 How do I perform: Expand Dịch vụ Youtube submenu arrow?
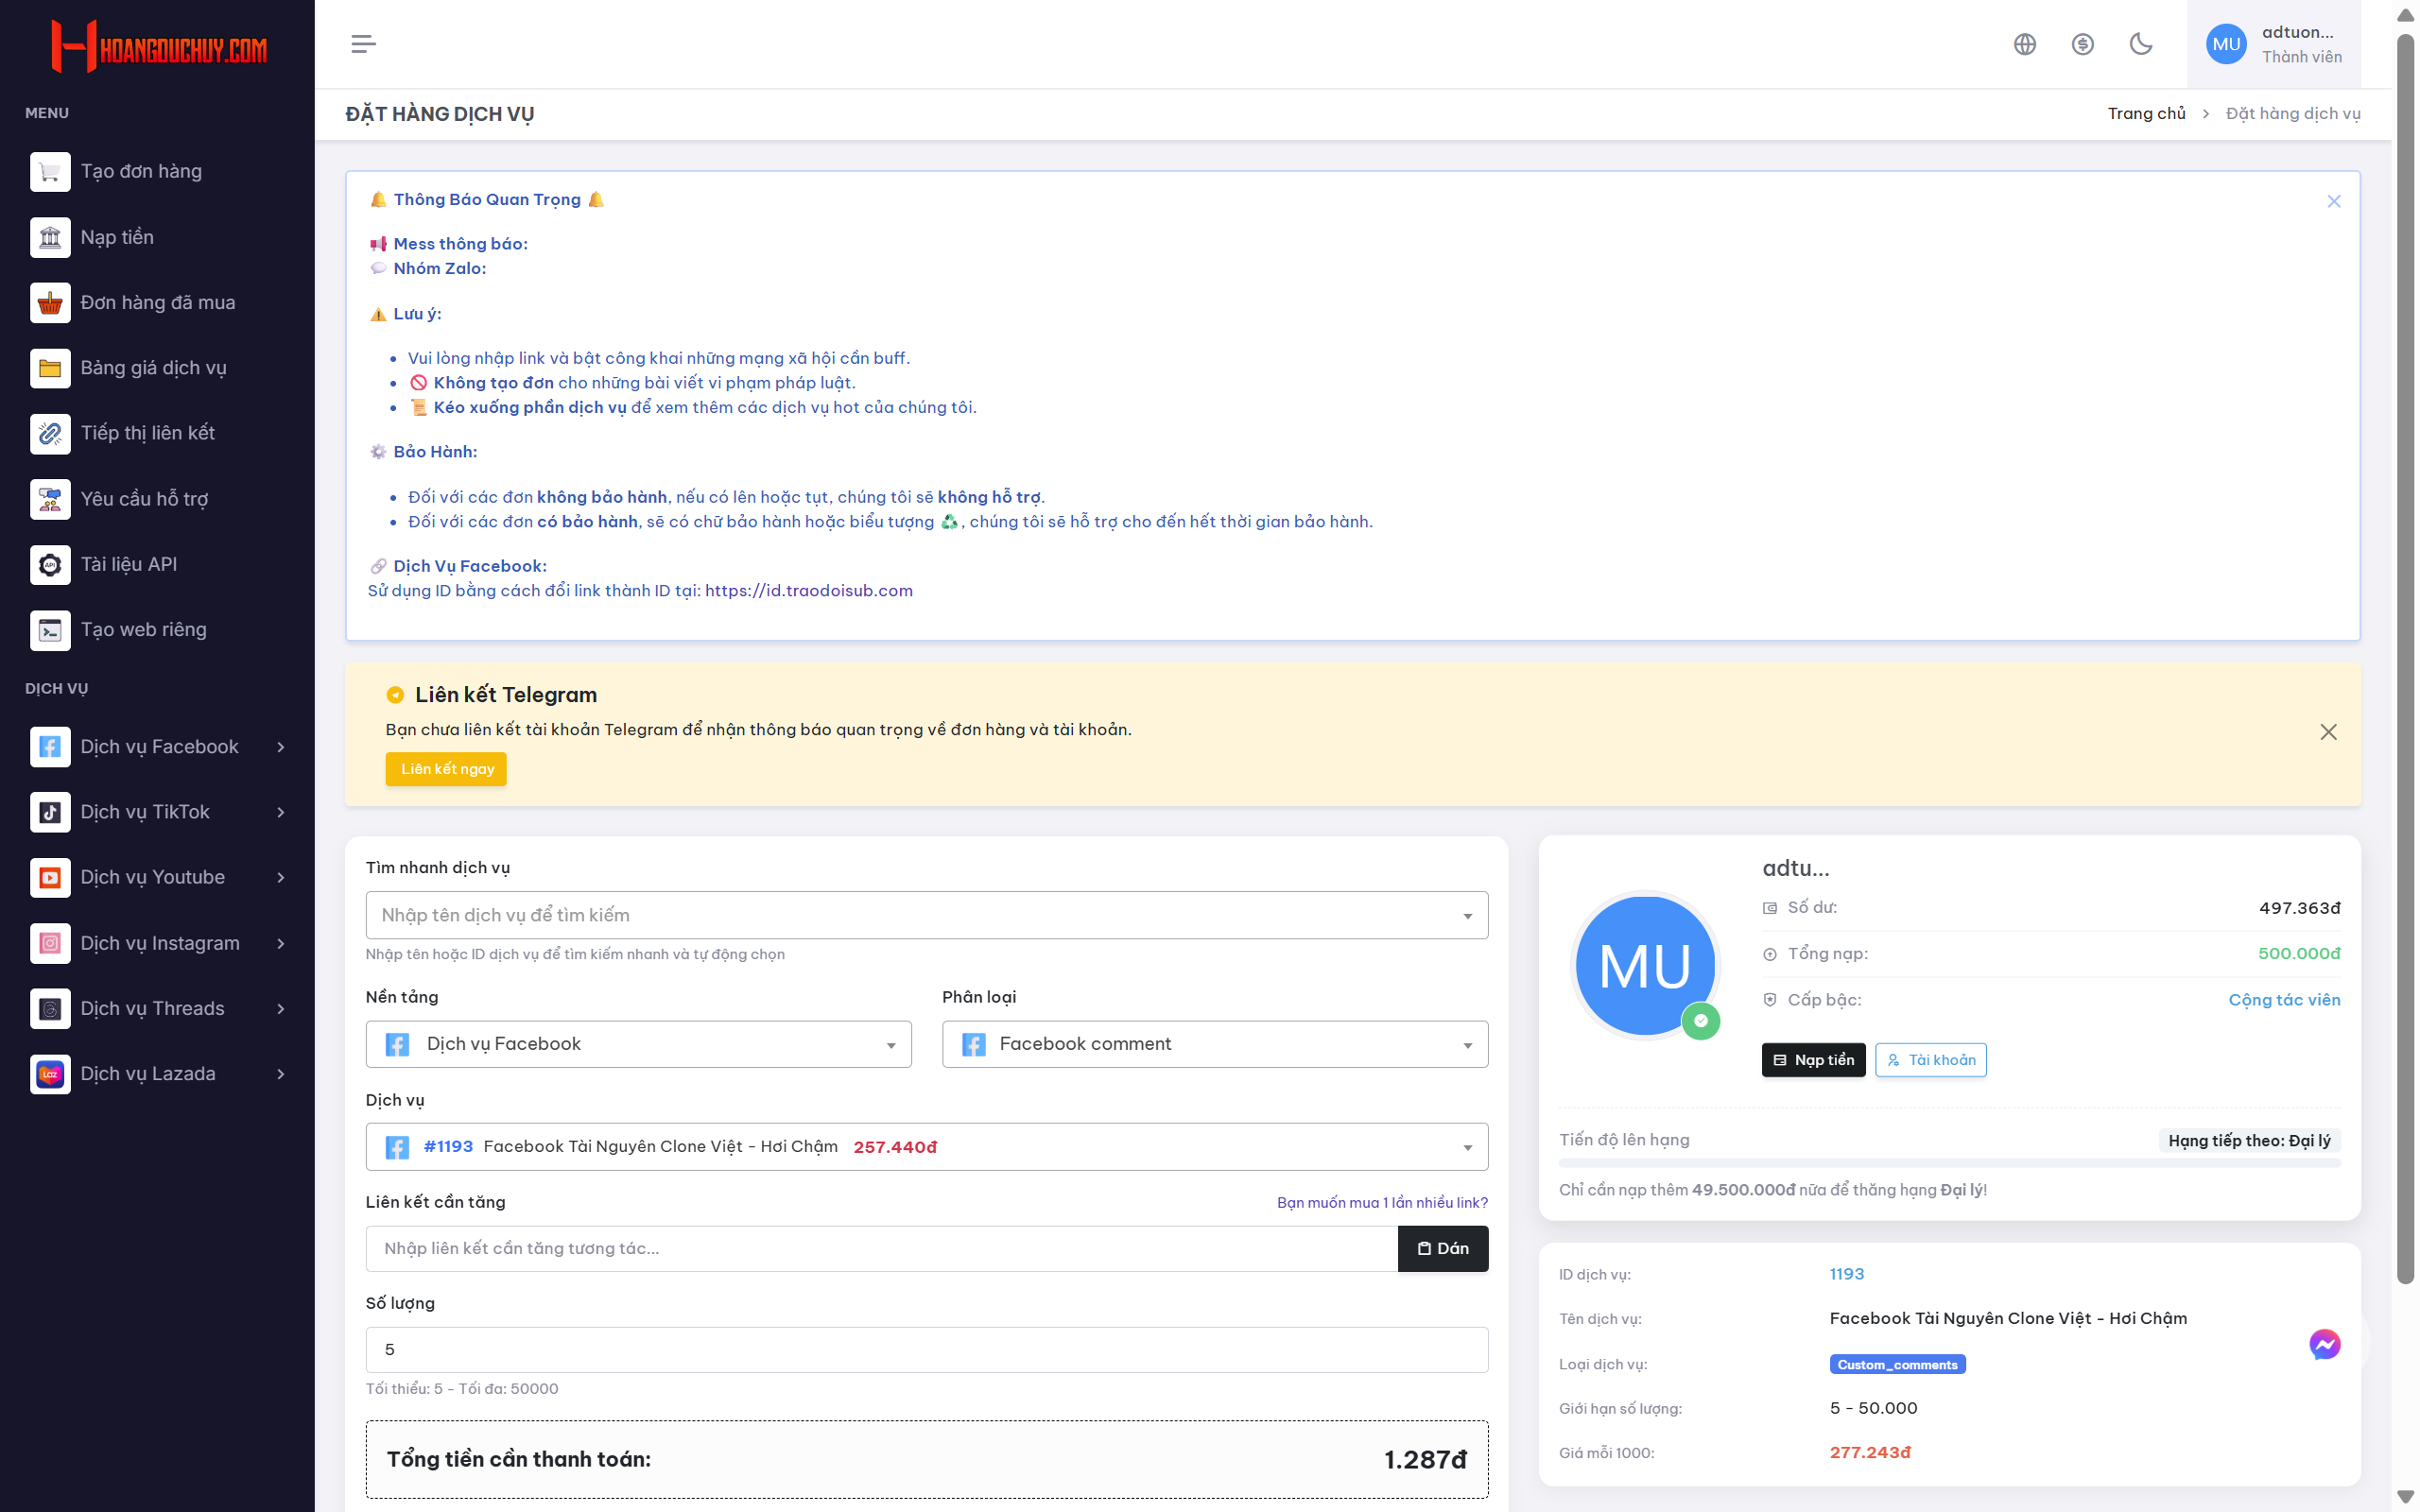(x=281, y=878)
